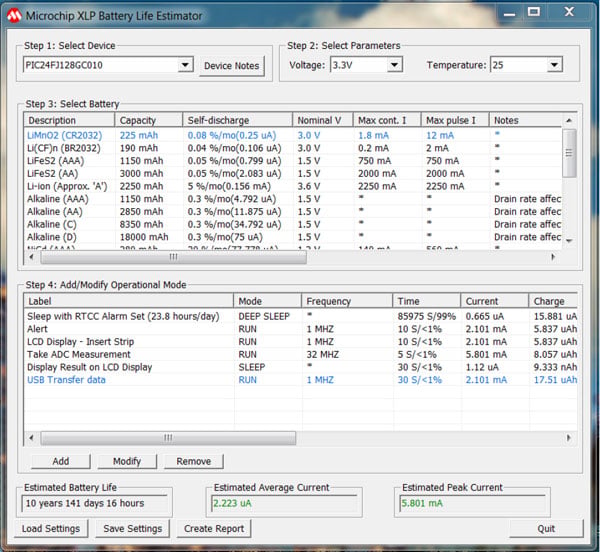Viewport: 600px width, 552px height.
Task: Click the Quit button
Action: [x=546, y=528]
